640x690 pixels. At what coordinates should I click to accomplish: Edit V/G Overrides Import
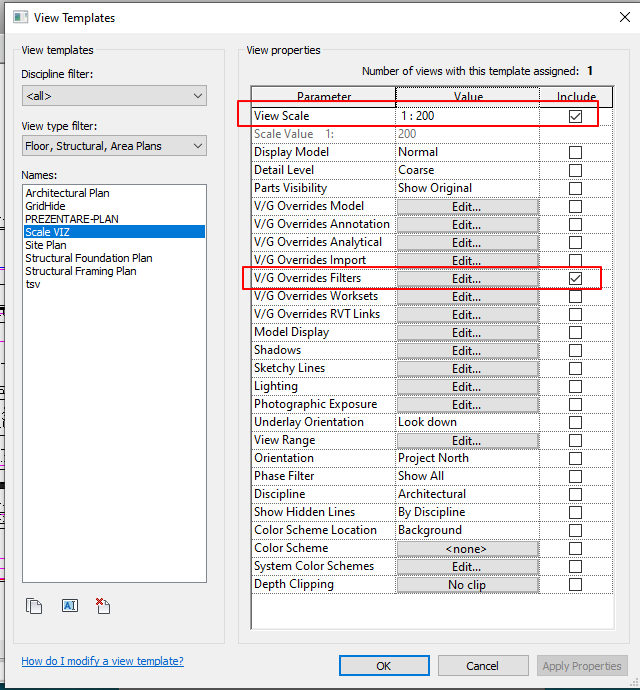coord(467,261)
